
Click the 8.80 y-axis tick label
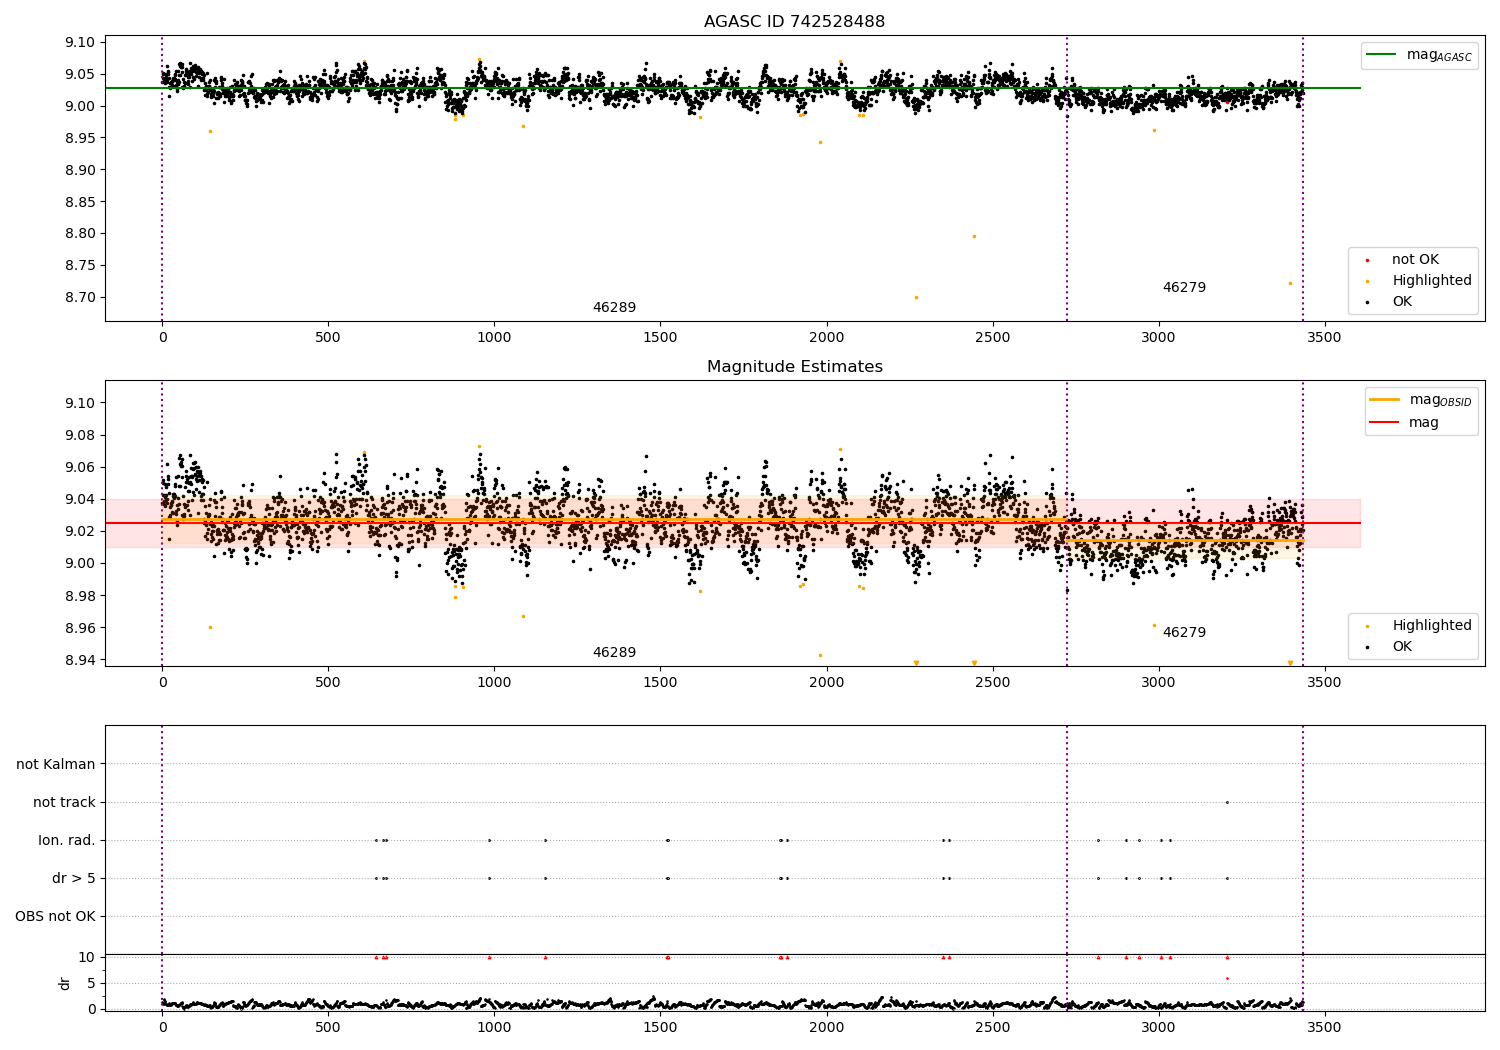(x=79, y=234)
